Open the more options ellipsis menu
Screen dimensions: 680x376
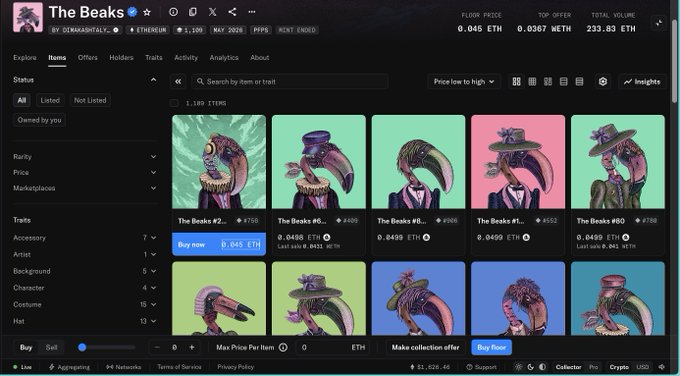[252, 12]
